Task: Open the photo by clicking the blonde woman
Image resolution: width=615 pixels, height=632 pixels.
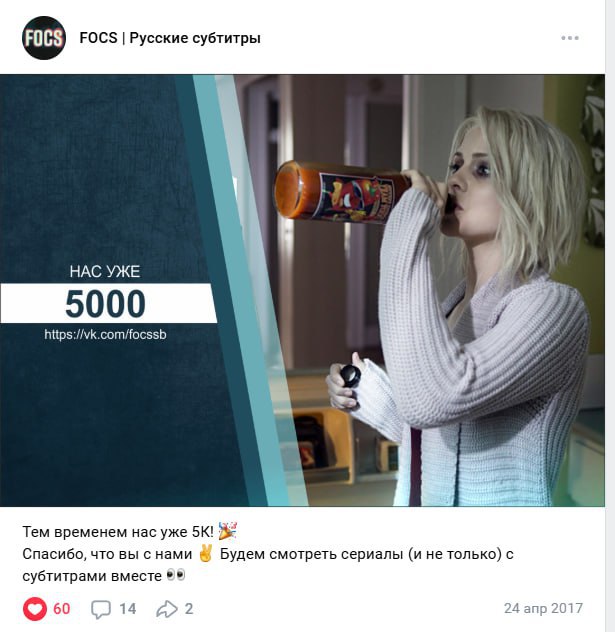Action: click(480, 306)
